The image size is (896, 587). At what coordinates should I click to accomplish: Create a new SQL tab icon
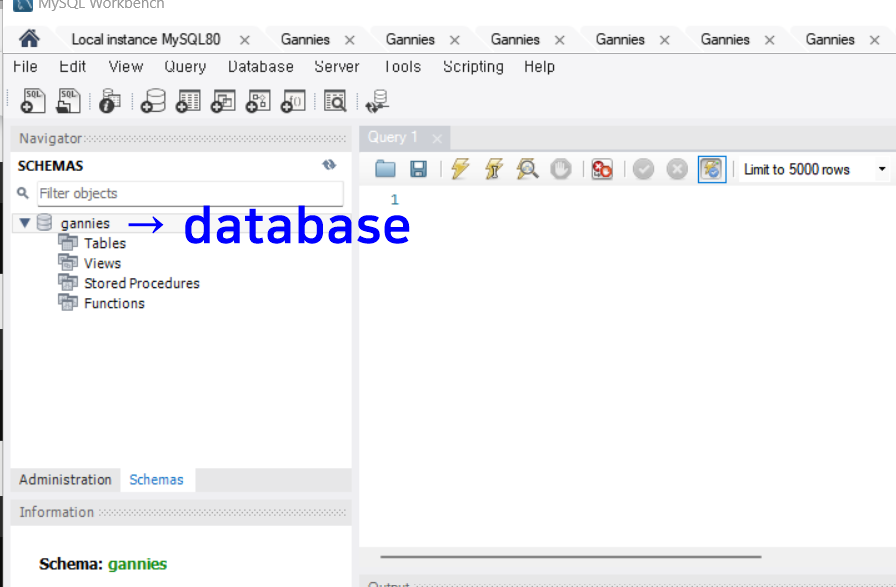[x=33, y=101]
